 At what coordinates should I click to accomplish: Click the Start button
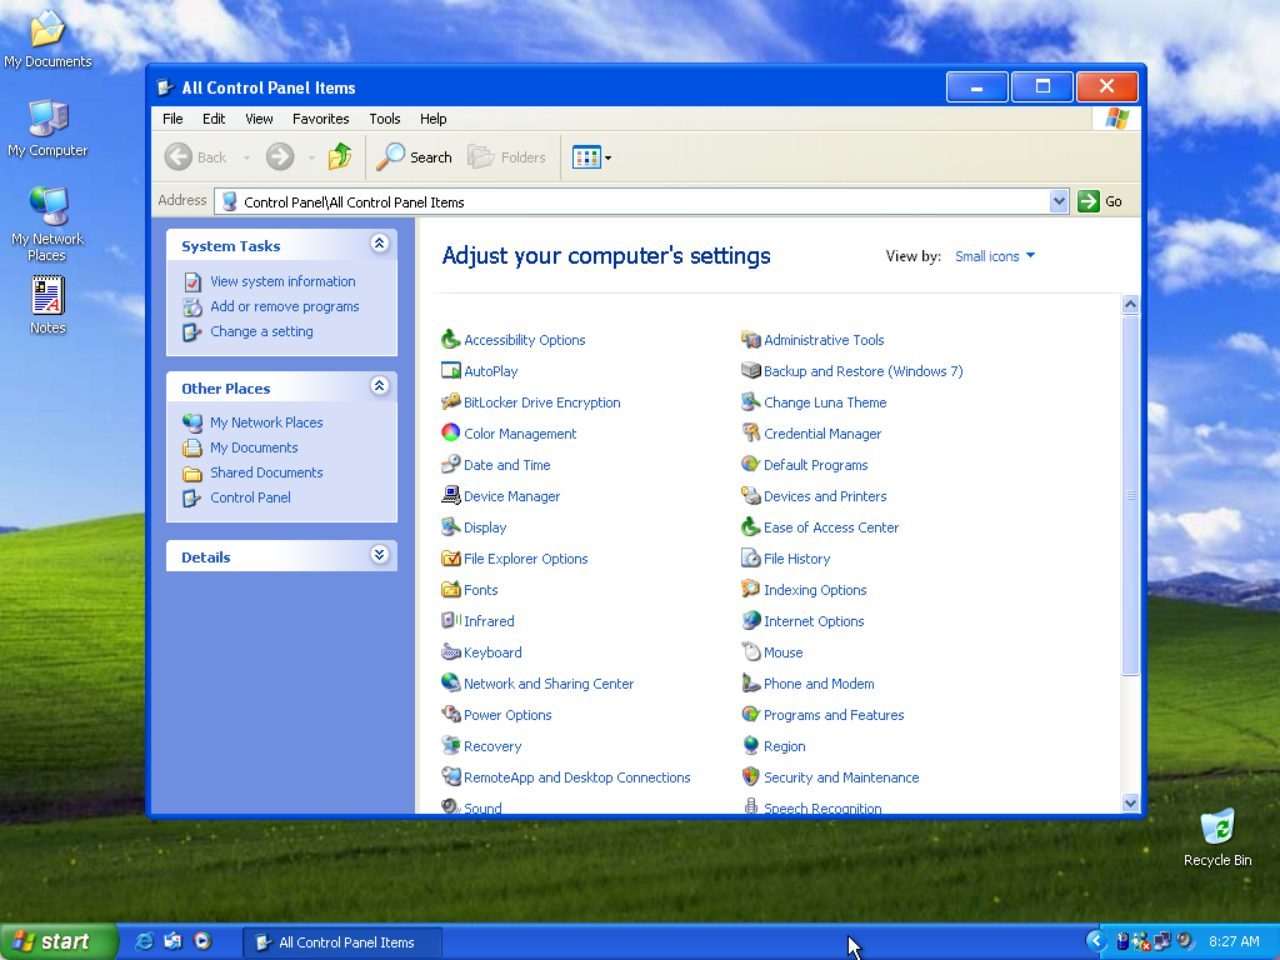57,941
